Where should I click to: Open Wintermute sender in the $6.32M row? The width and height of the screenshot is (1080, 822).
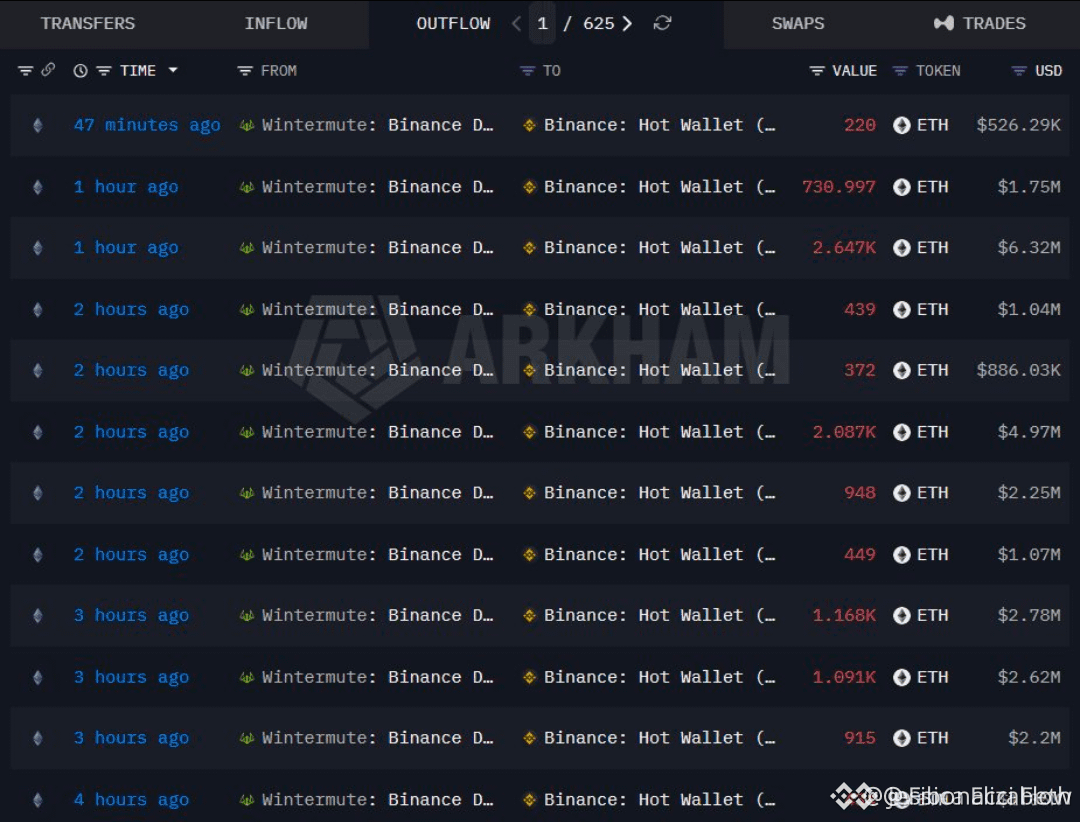click(x=377, y=247)
